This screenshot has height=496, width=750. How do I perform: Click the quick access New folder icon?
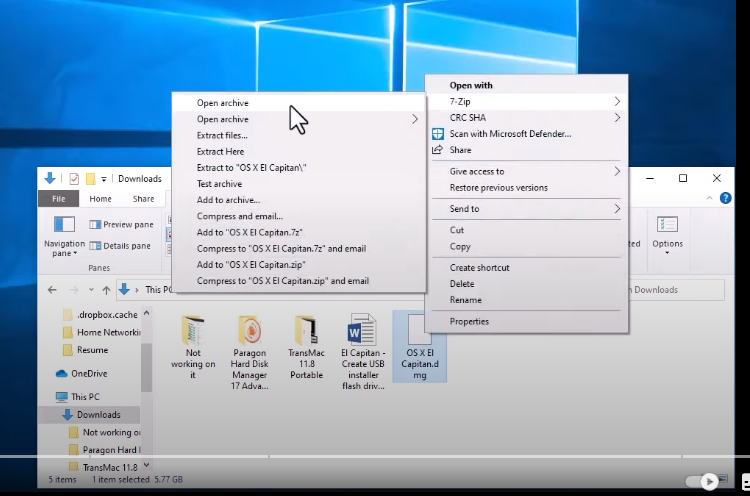90,179
